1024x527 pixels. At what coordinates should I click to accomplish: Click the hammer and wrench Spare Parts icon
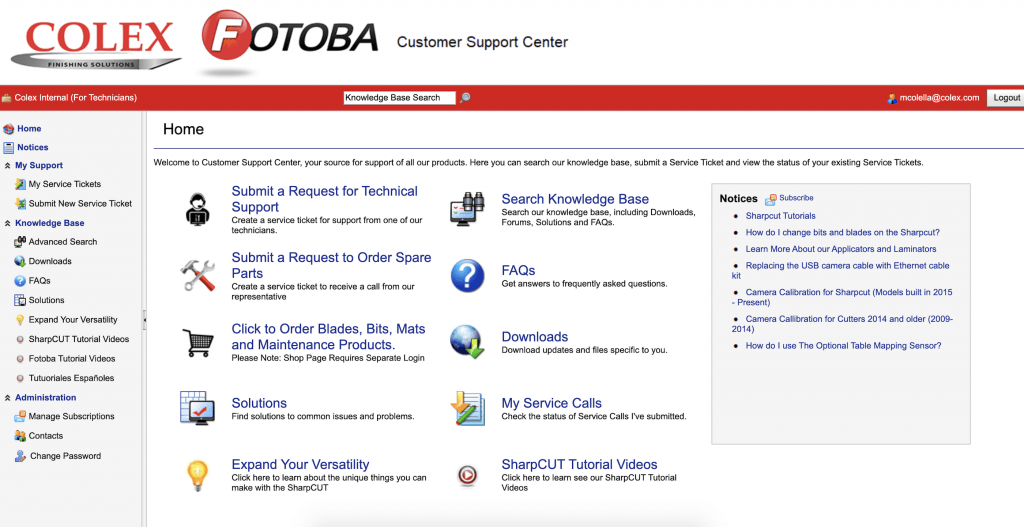click(198, 276)
